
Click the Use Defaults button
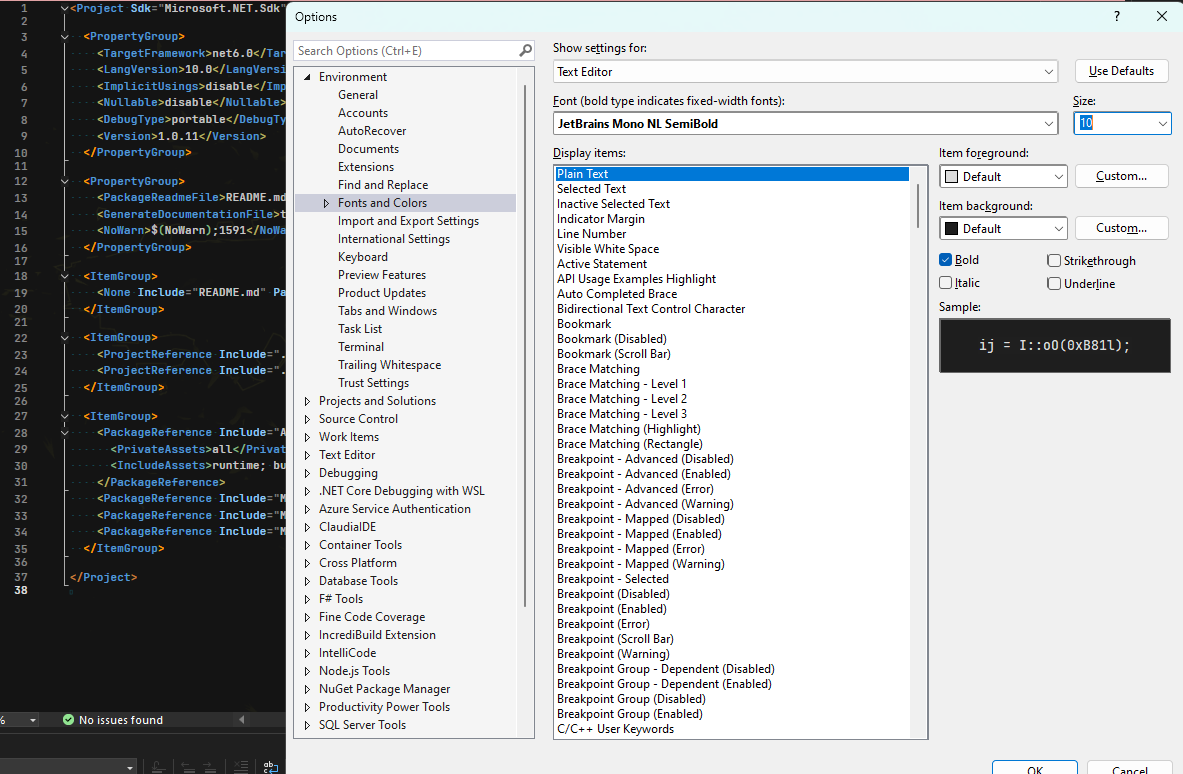pyautogui.click(x=1121, y=71)
